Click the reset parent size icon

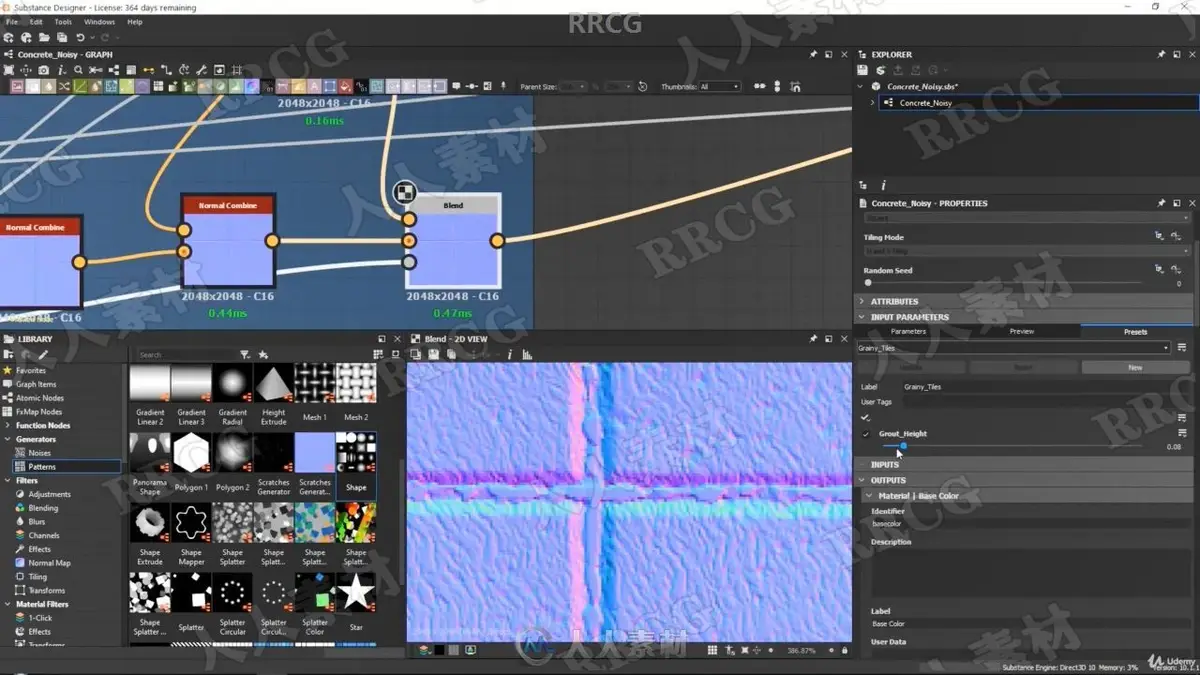[642, 87]
